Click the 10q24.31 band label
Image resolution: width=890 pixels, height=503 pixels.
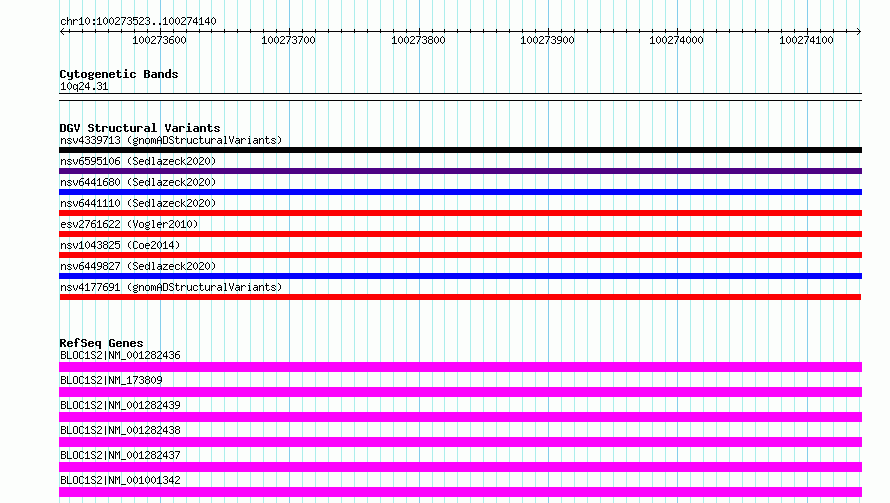pyautogui.click(x=84, y=86)
